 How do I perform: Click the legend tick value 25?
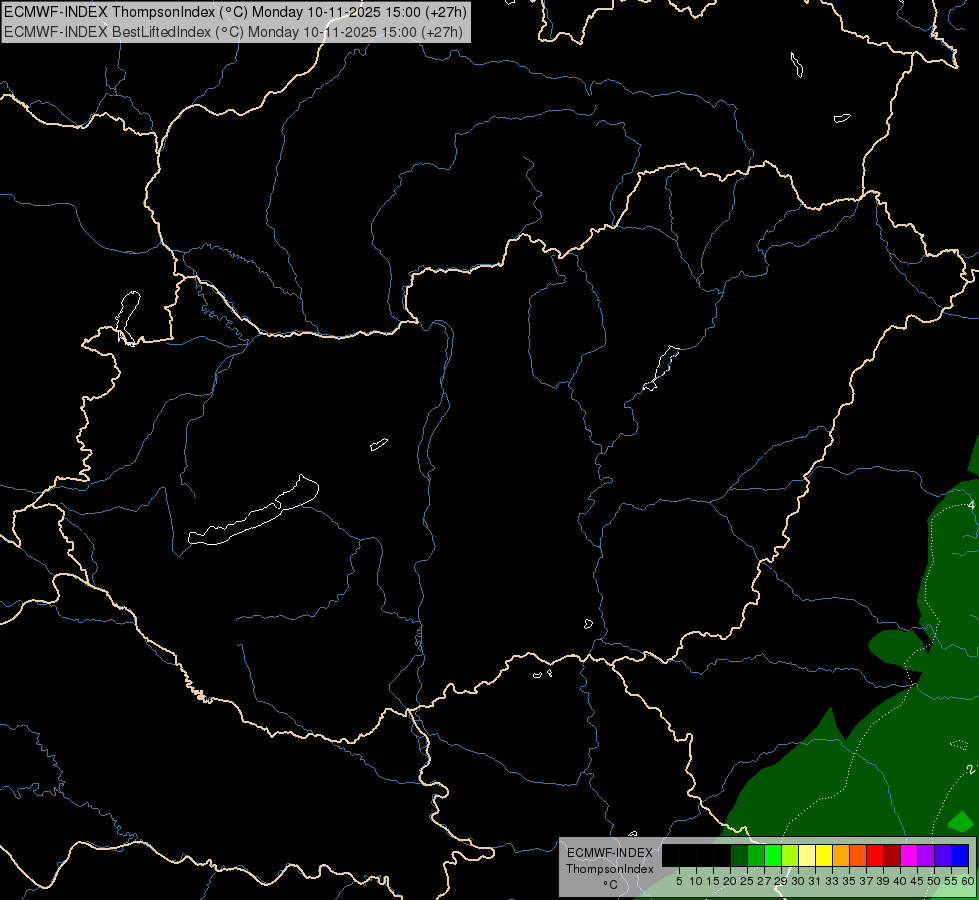pos(747,881)
